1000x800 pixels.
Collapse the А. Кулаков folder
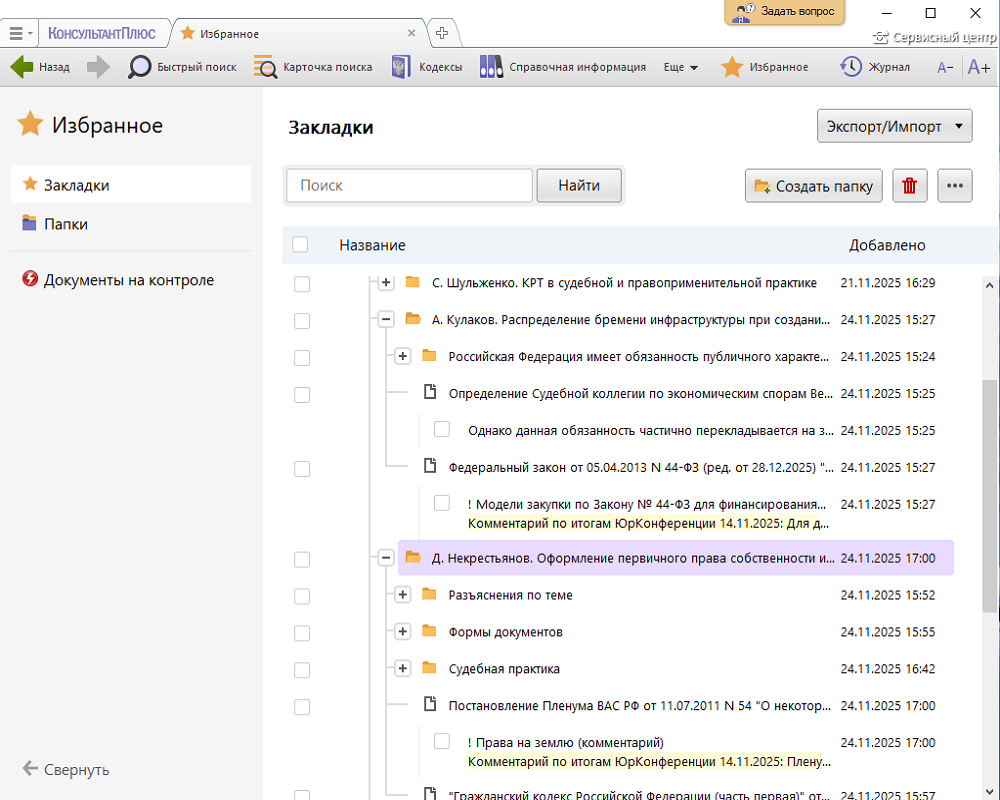point(386,320)
